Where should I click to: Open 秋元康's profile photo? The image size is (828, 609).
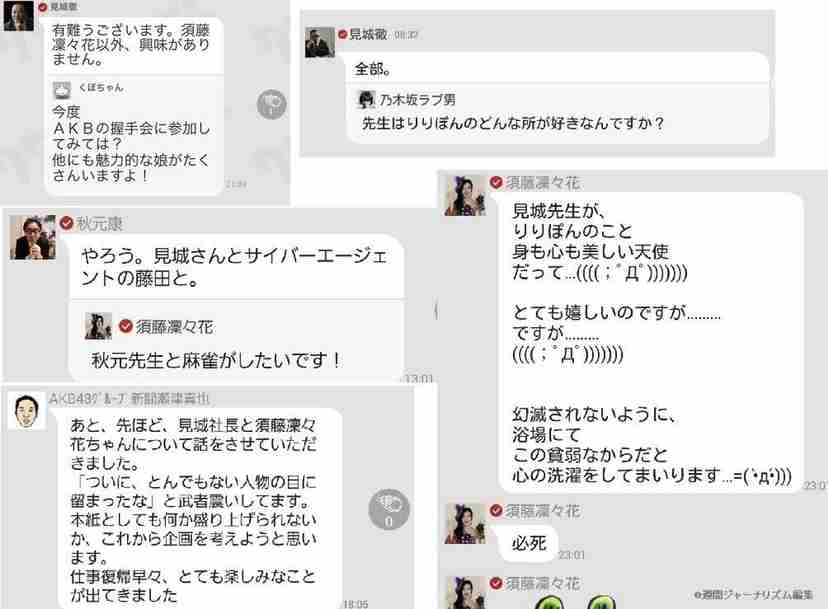[33, 237]
